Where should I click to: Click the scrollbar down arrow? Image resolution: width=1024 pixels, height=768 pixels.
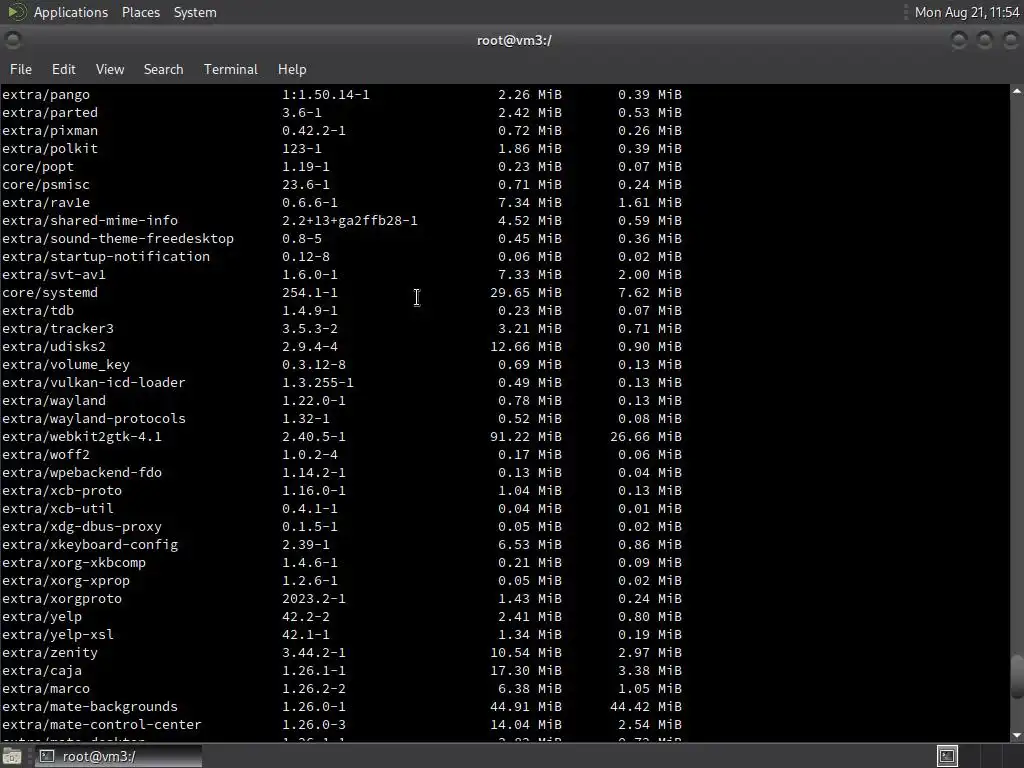[x=1017, y=735]
